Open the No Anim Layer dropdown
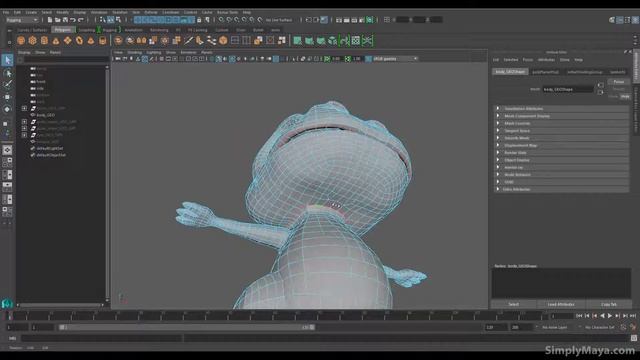This screenshot has height=360, width=640. tap(558, 327)
